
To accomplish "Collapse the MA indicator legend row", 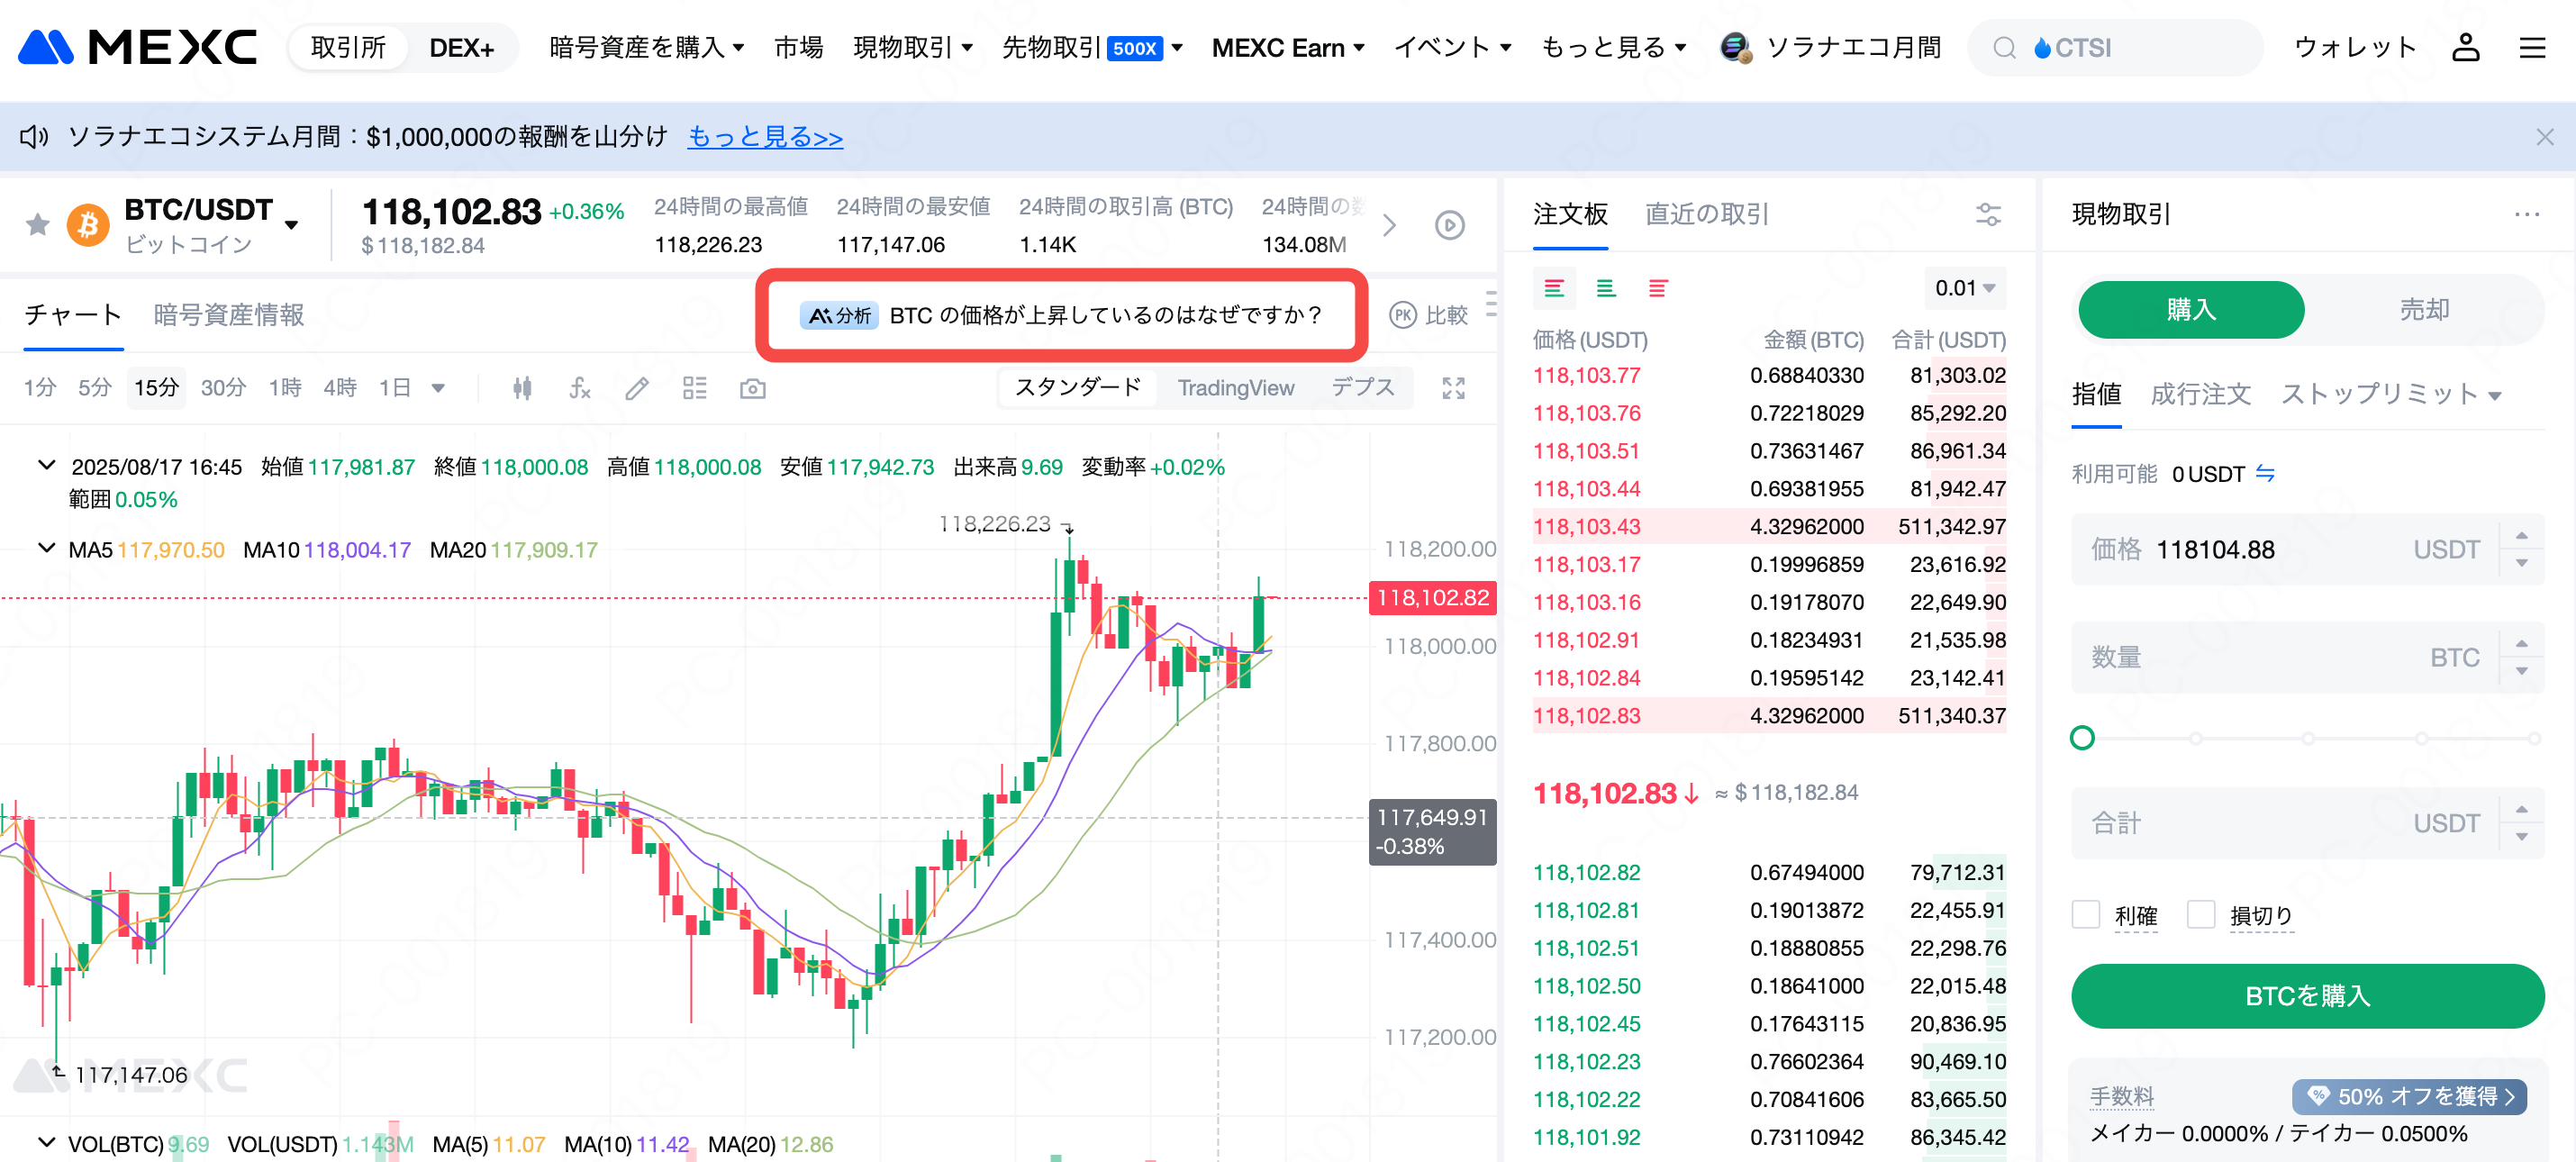I will coord(46,549).
